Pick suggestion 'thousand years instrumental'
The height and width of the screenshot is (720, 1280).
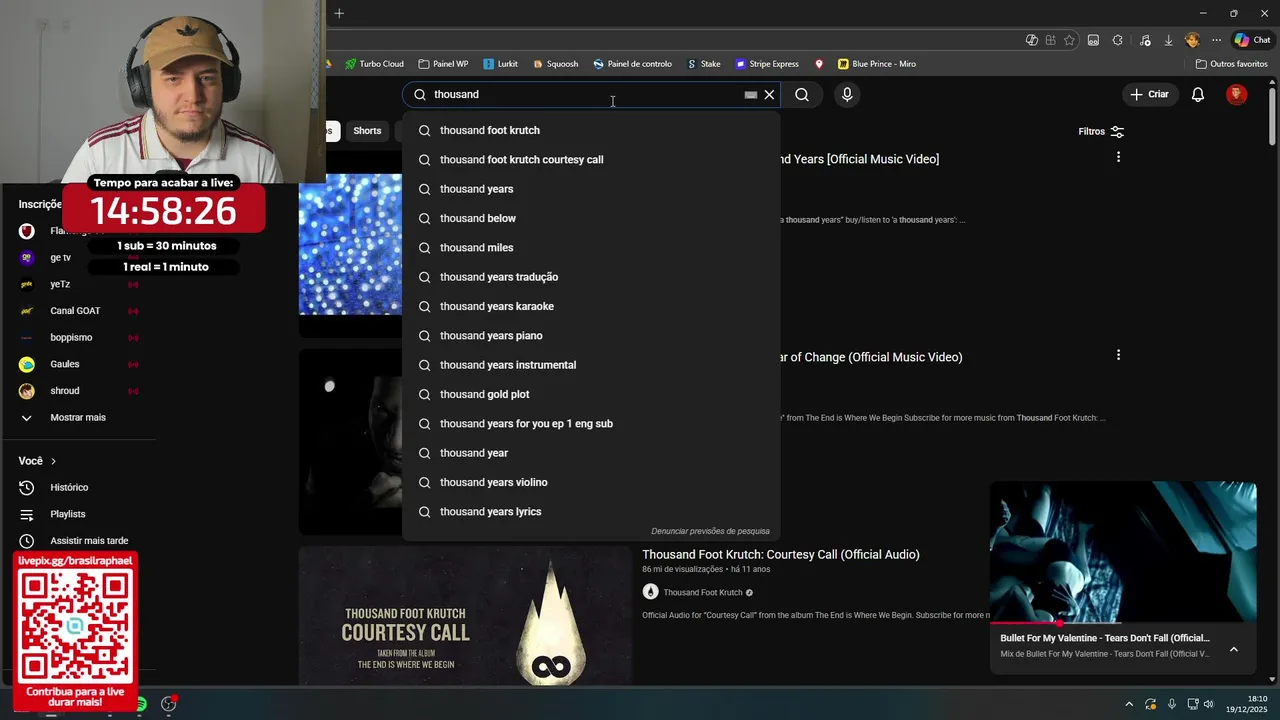(591, 365)
